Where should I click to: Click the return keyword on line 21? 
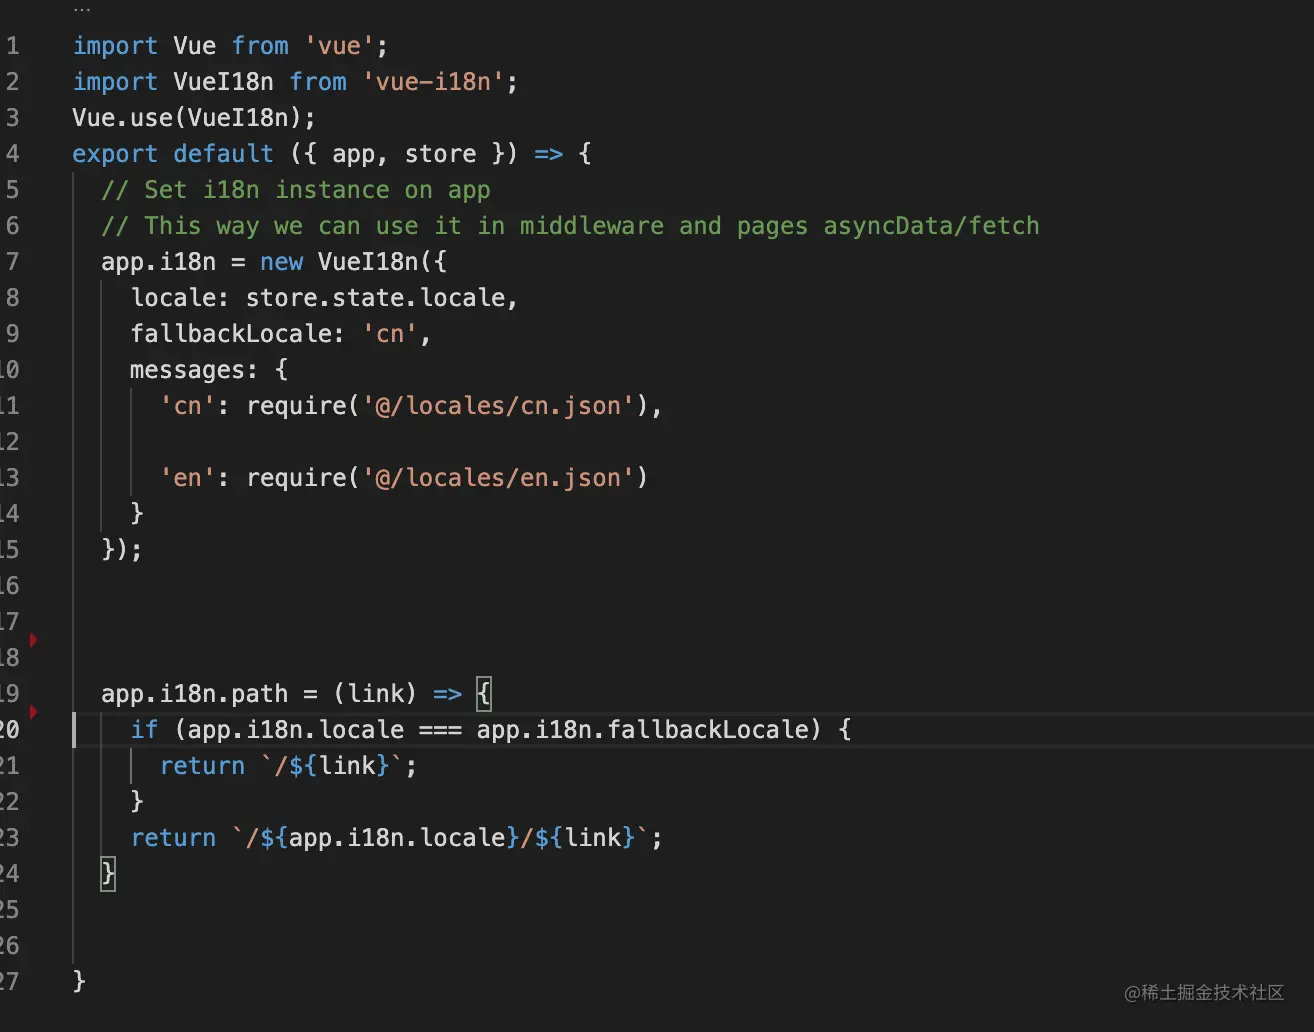pyautogui.click(x=202, y=766)
